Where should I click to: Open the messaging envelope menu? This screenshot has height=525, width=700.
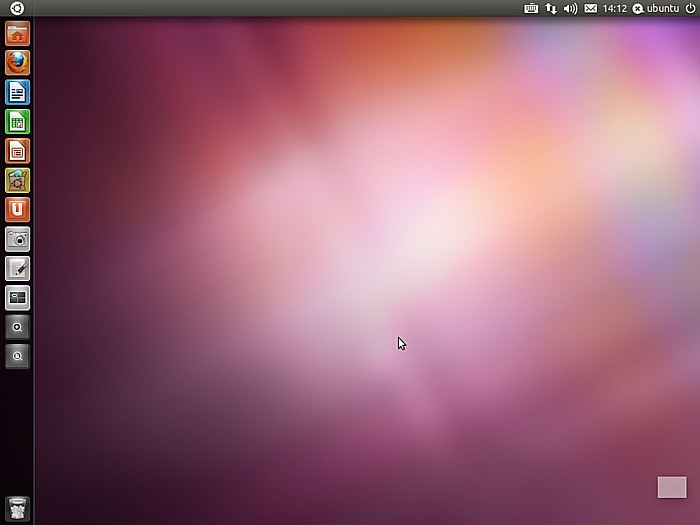click(x=591, y=8)
